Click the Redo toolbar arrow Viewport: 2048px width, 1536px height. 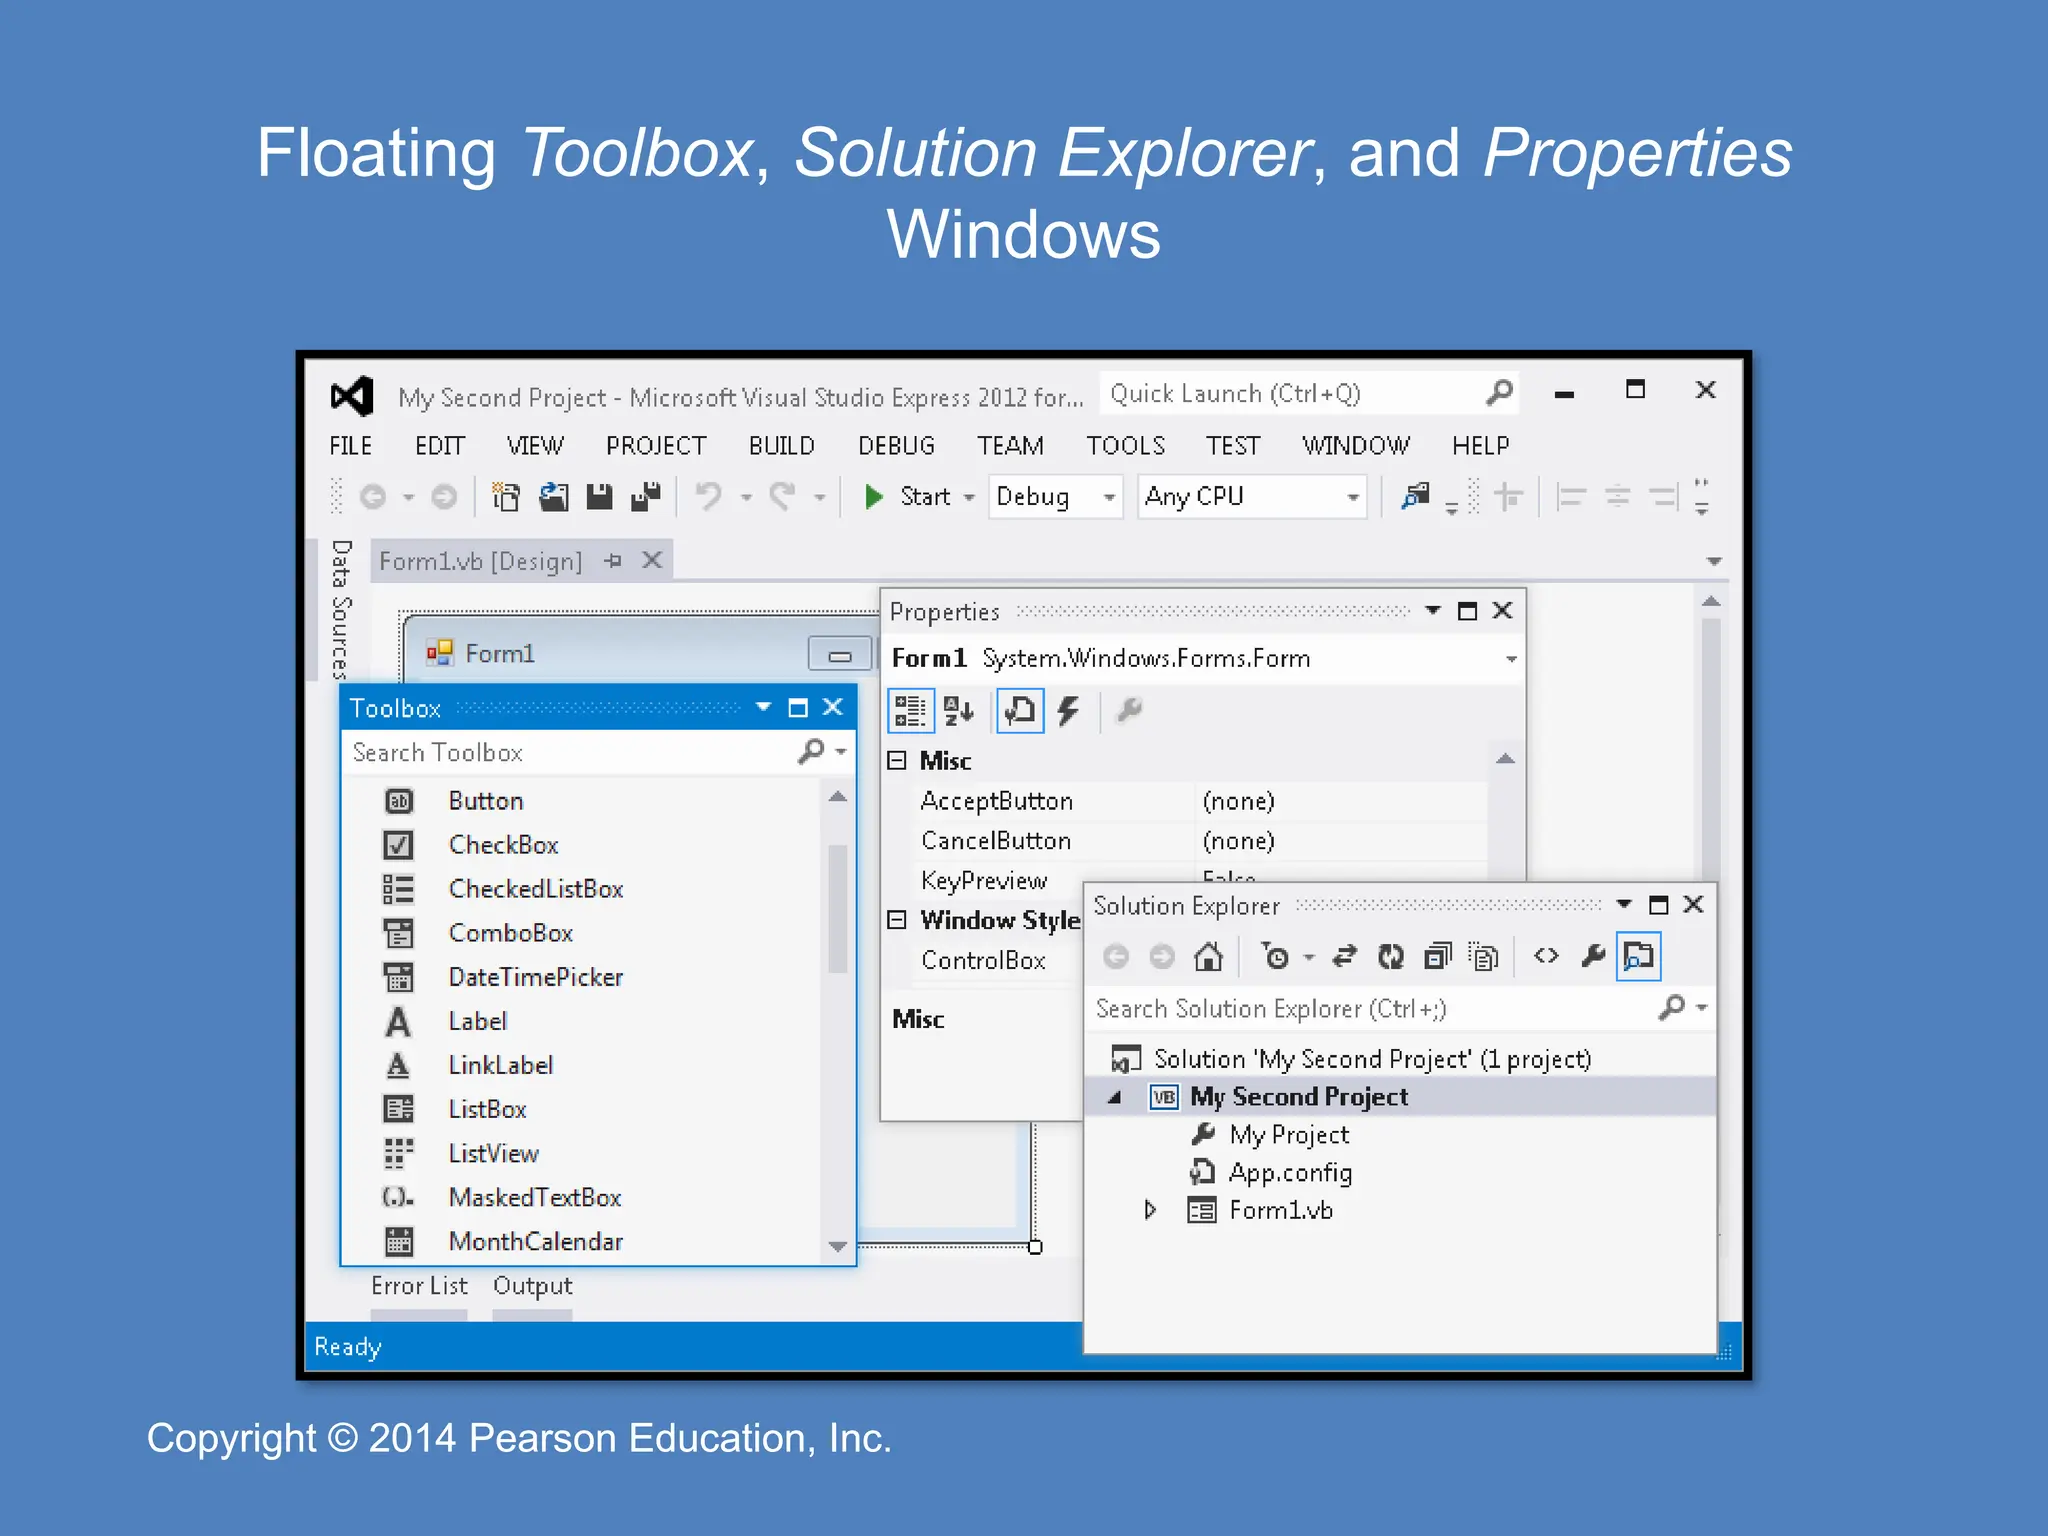pos(782,497)
